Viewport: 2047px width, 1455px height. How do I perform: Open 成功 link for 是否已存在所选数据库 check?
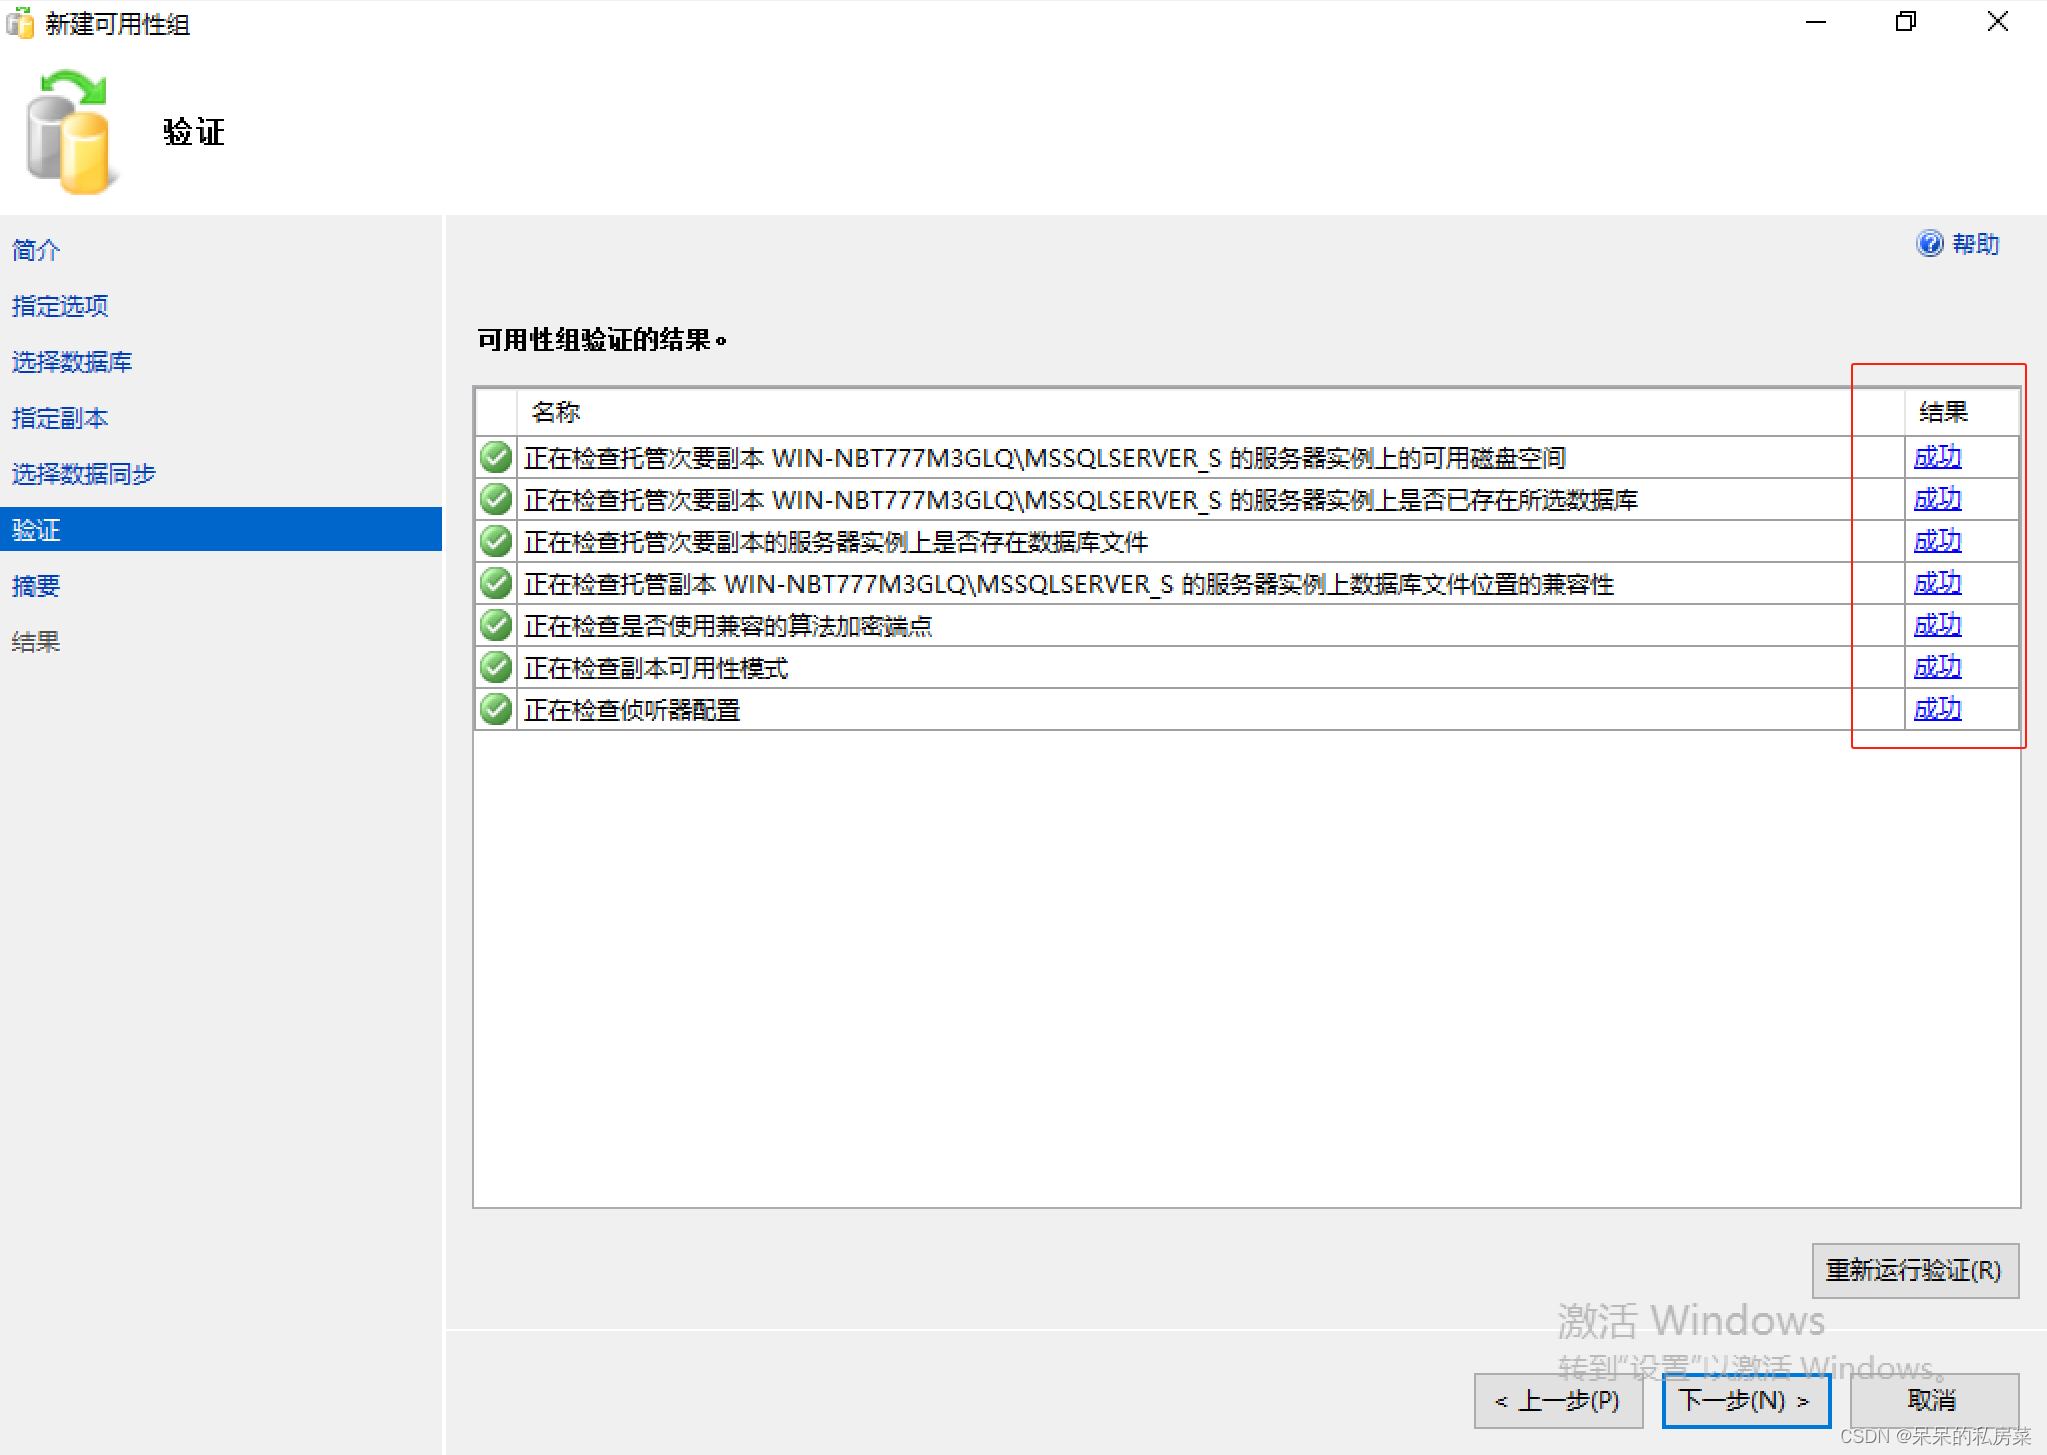point(1937,500)
